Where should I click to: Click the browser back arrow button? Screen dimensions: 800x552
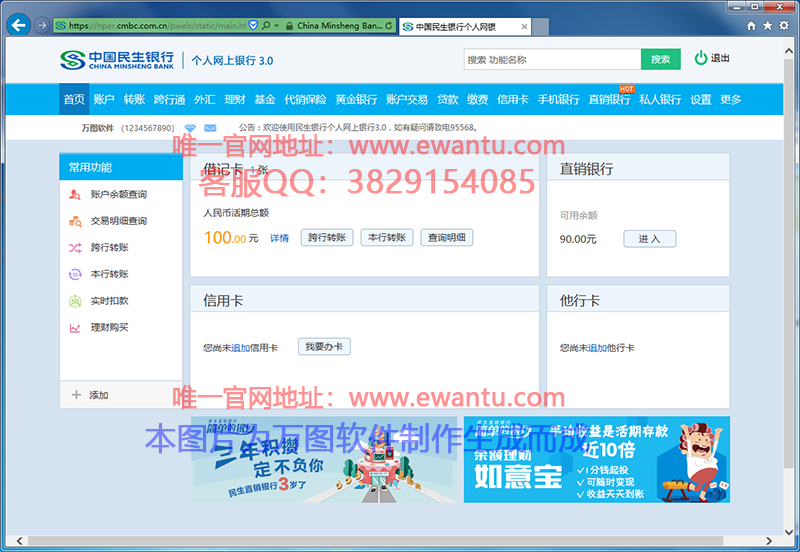pos(18,25)
